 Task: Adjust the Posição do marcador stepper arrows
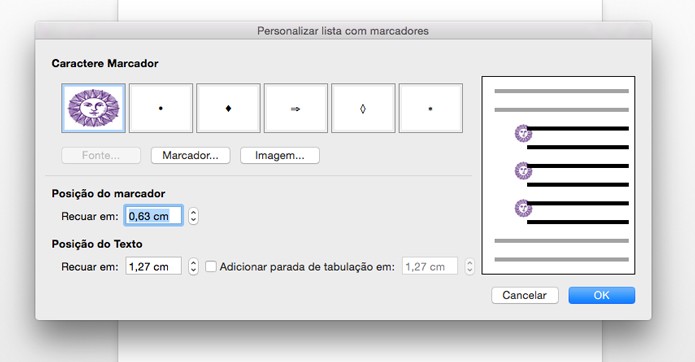pos(193,216)
